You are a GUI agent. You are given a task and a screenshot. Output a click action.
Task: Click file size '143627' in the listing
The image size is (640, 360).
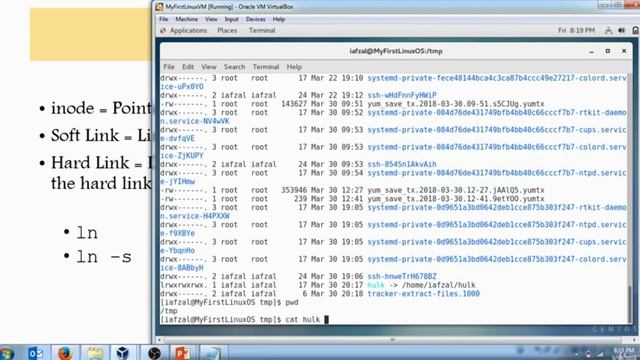click(294, 104)
